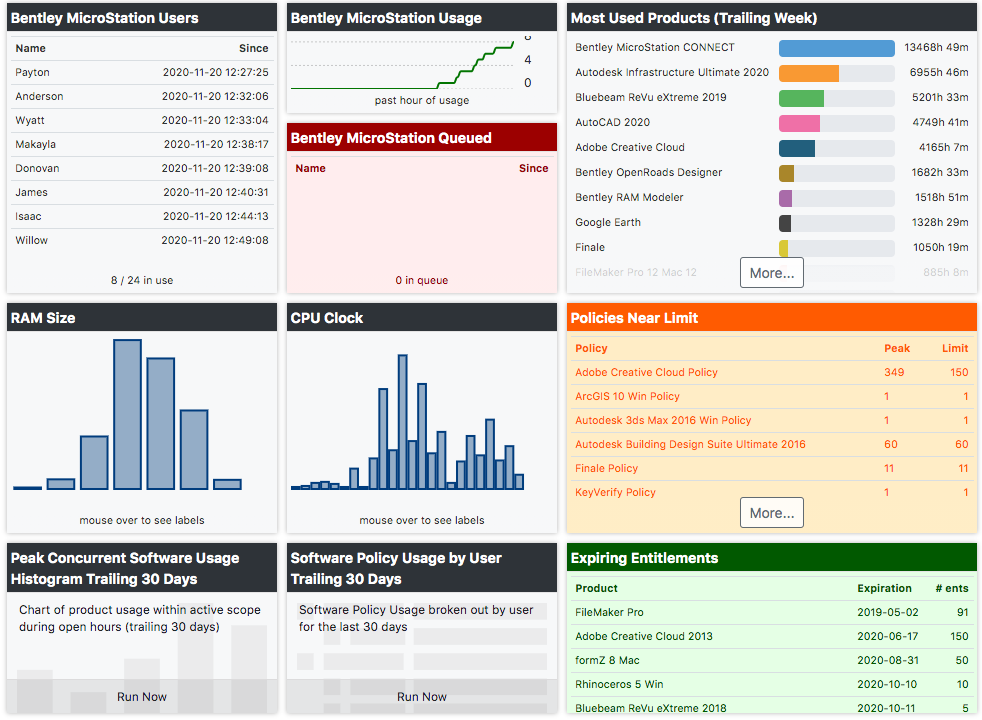Select the green Bluebeam ReVu eXtreme 2019 bar
The height and width of the screenshot is (720, 982).
(802, 98)
